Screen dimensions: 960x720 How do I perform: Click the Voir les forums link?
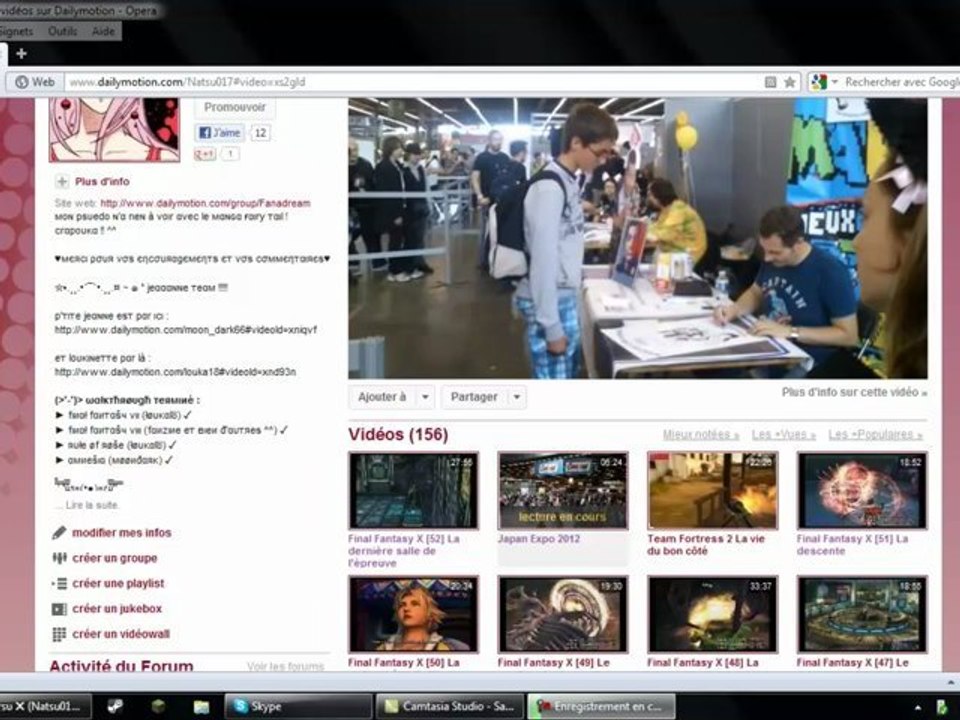pos(285,666)
